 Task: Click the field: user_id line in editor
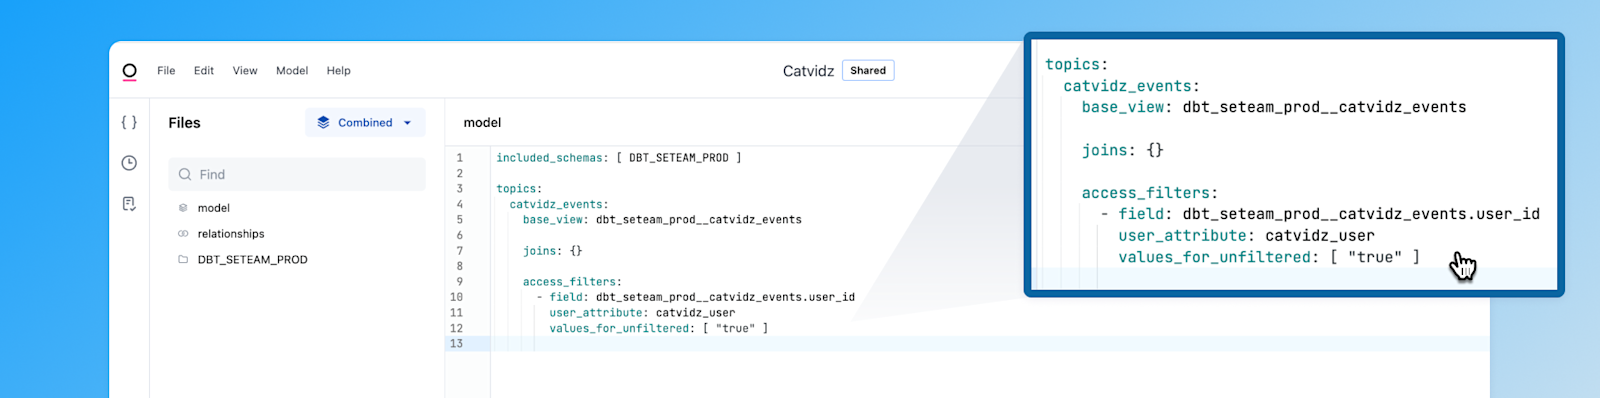coord(696,297)
